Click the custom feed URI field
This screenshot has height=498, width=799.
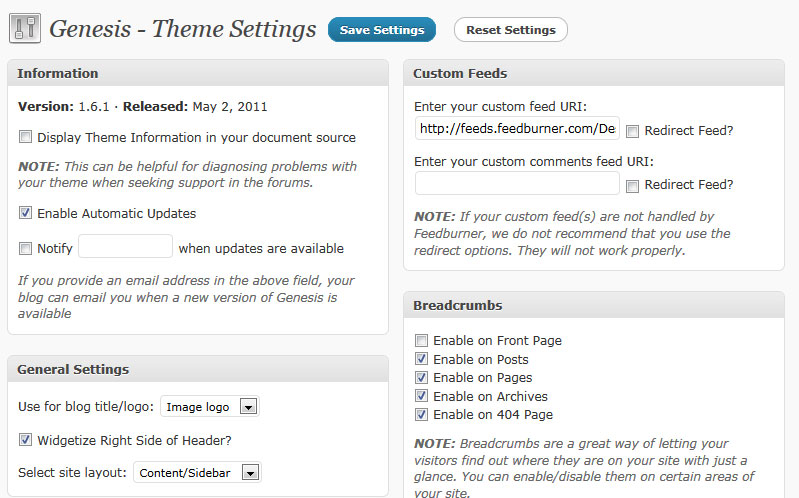pyautogui.click(x=517, y=129)
